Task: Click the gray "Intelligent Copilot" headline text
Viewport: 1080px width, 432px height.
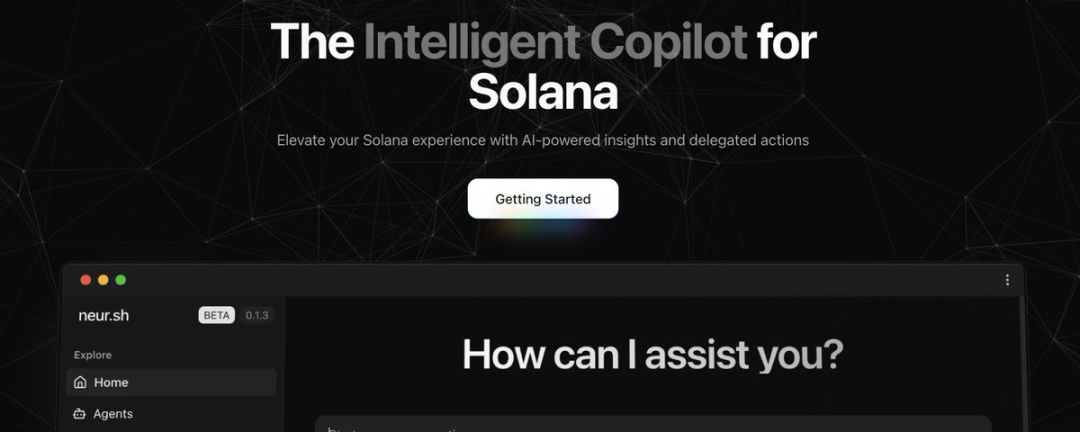Action: [555, 42]
